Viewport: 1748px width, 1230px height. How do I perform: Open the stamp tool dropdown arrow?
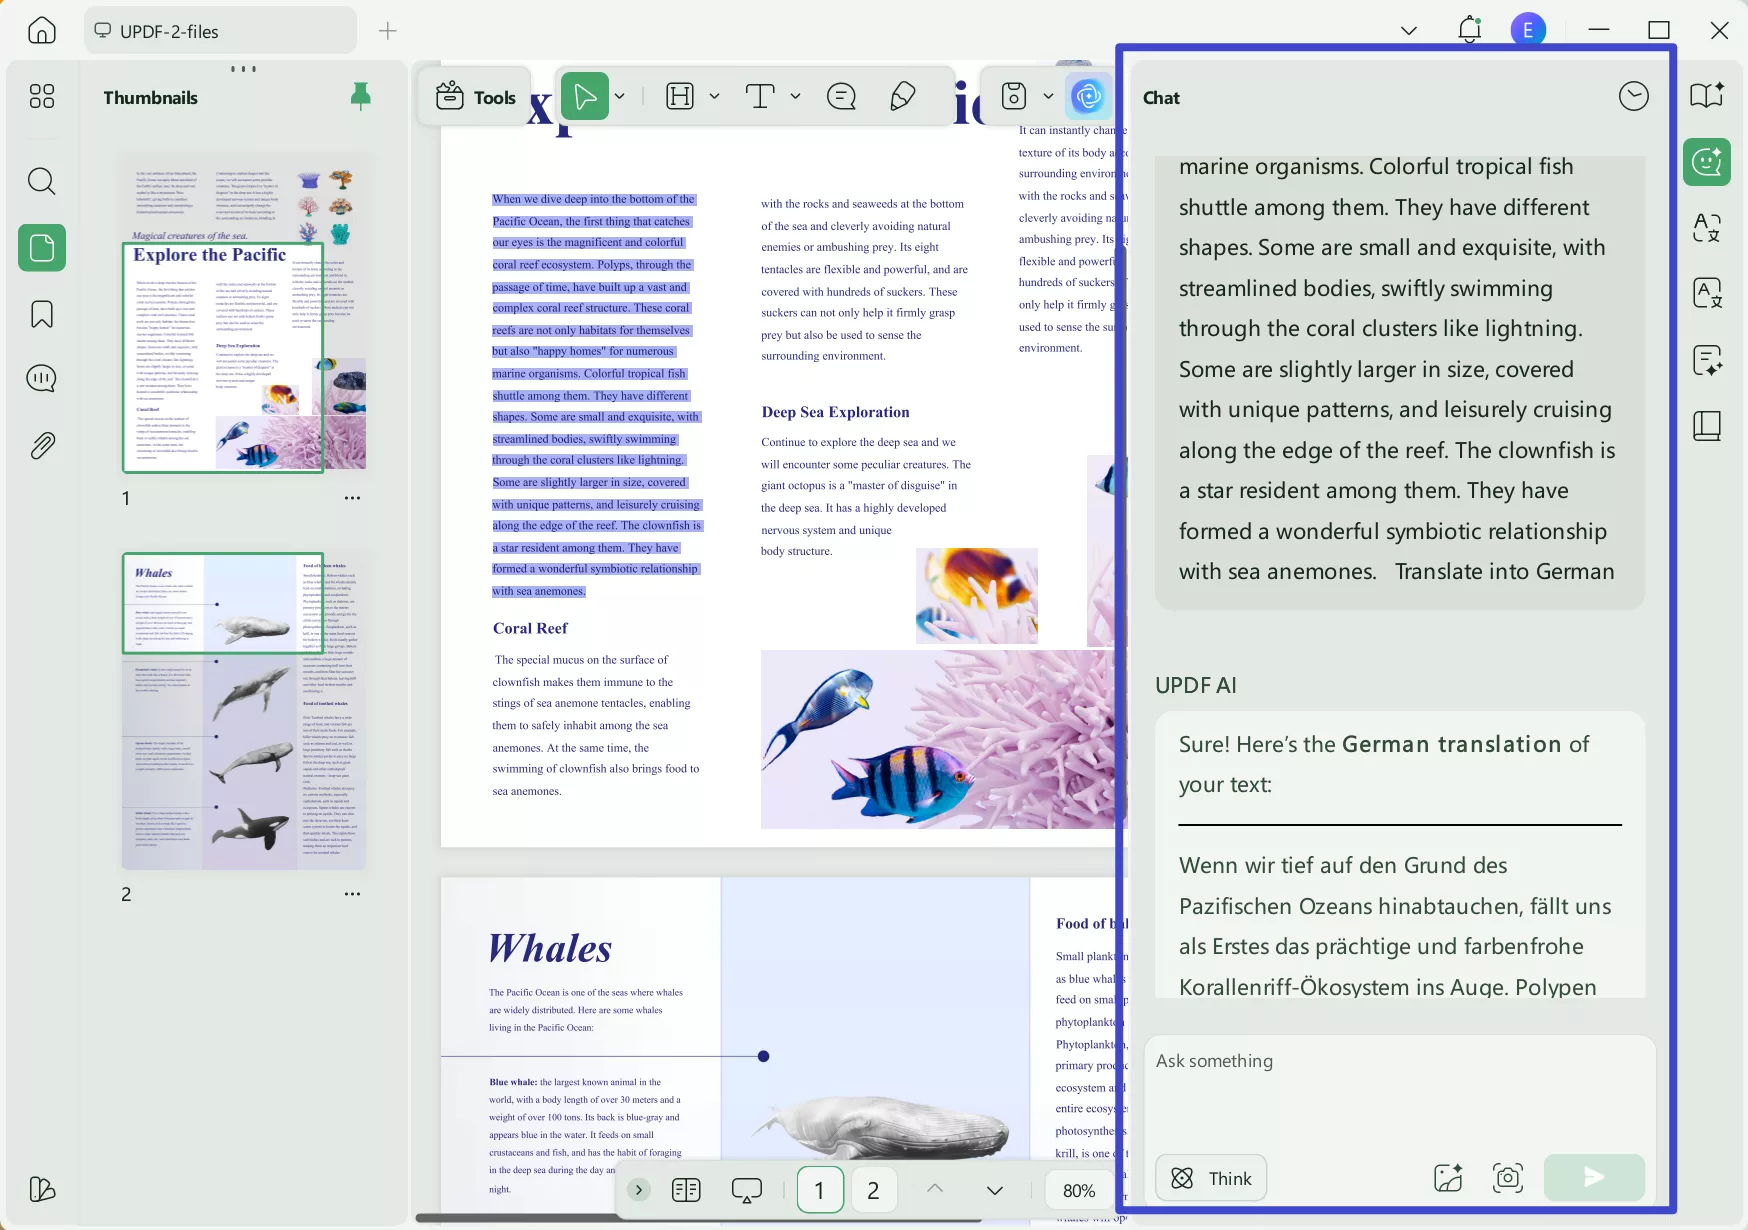[1049, 96]
